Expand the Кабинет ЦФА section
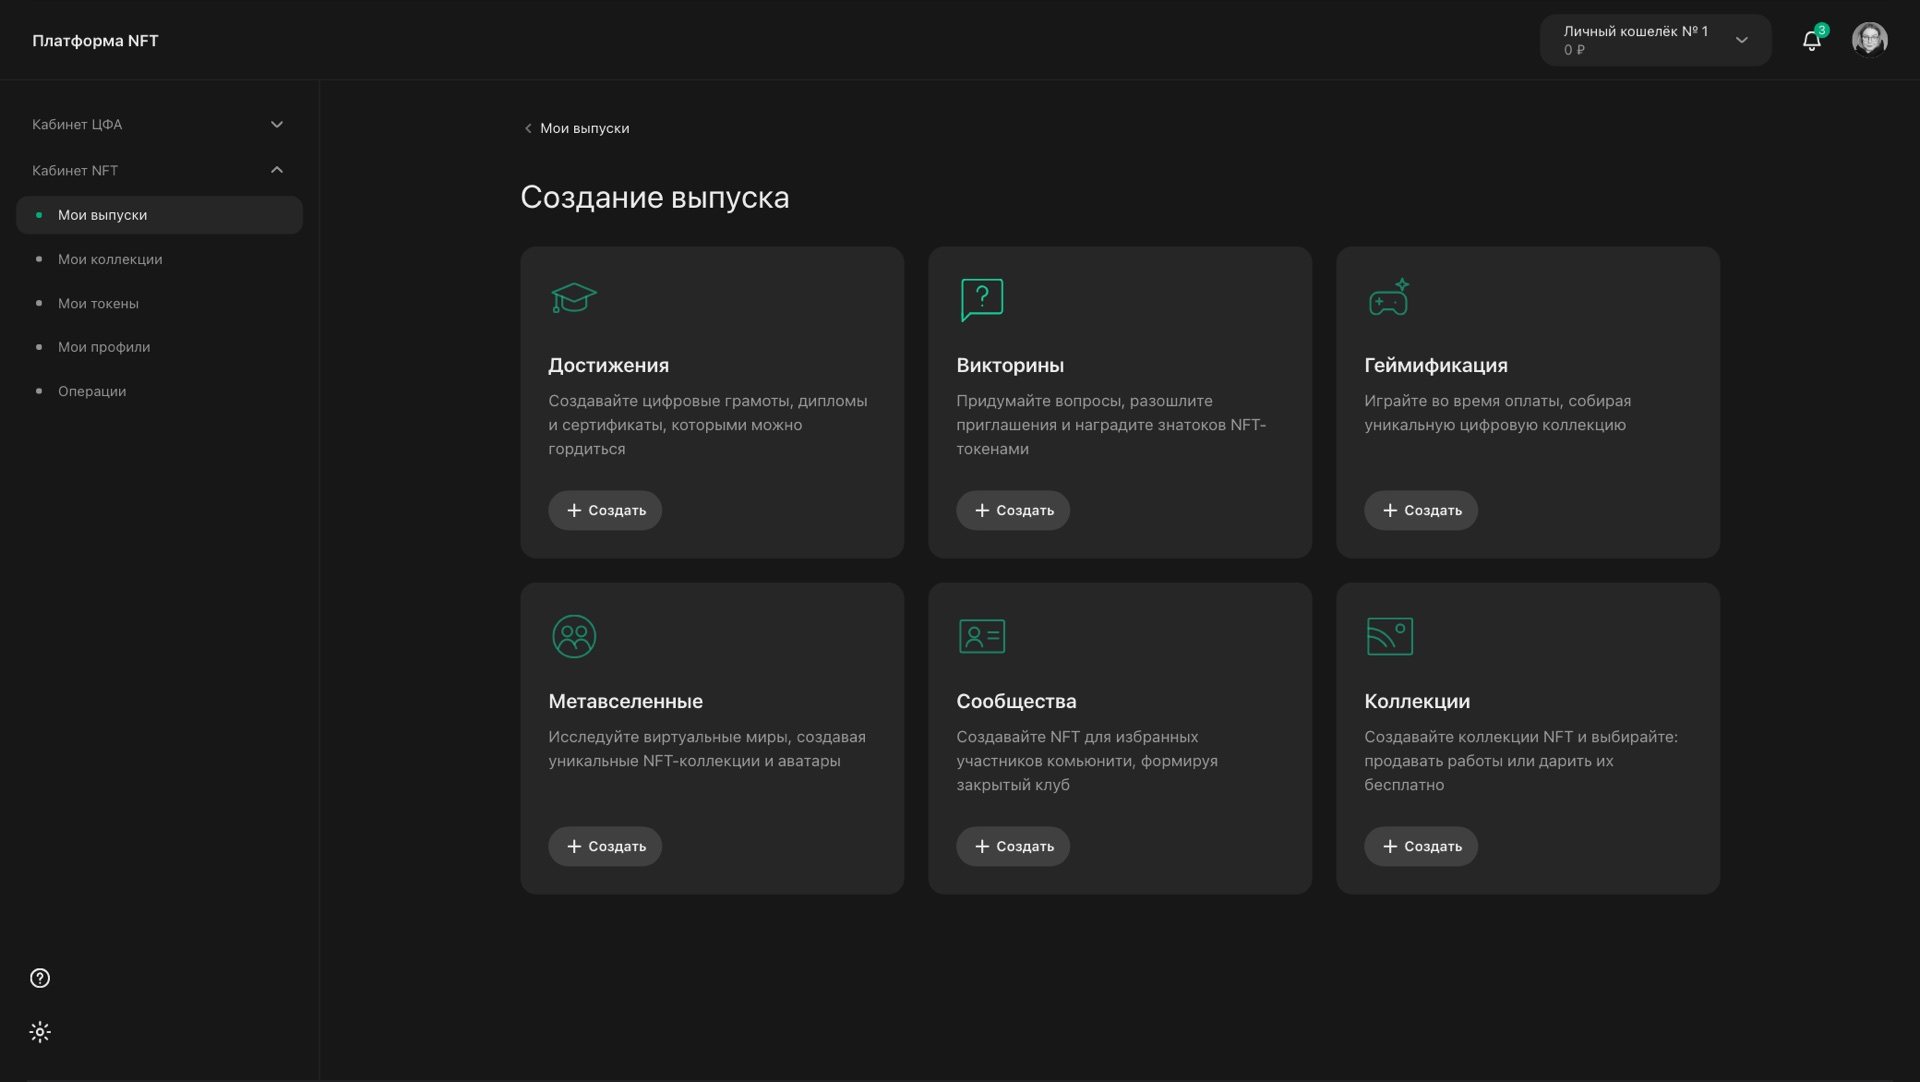 click(x=159, y=124)
